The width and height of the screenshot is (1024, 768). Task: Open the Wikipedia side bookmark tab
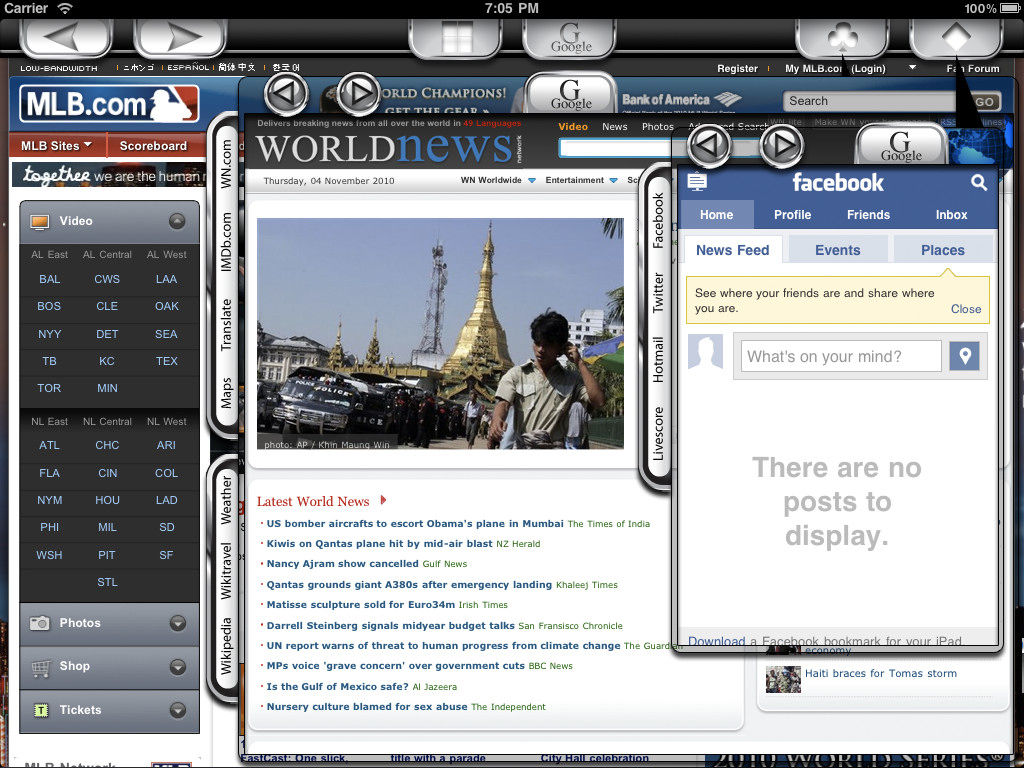coord(225,646)
